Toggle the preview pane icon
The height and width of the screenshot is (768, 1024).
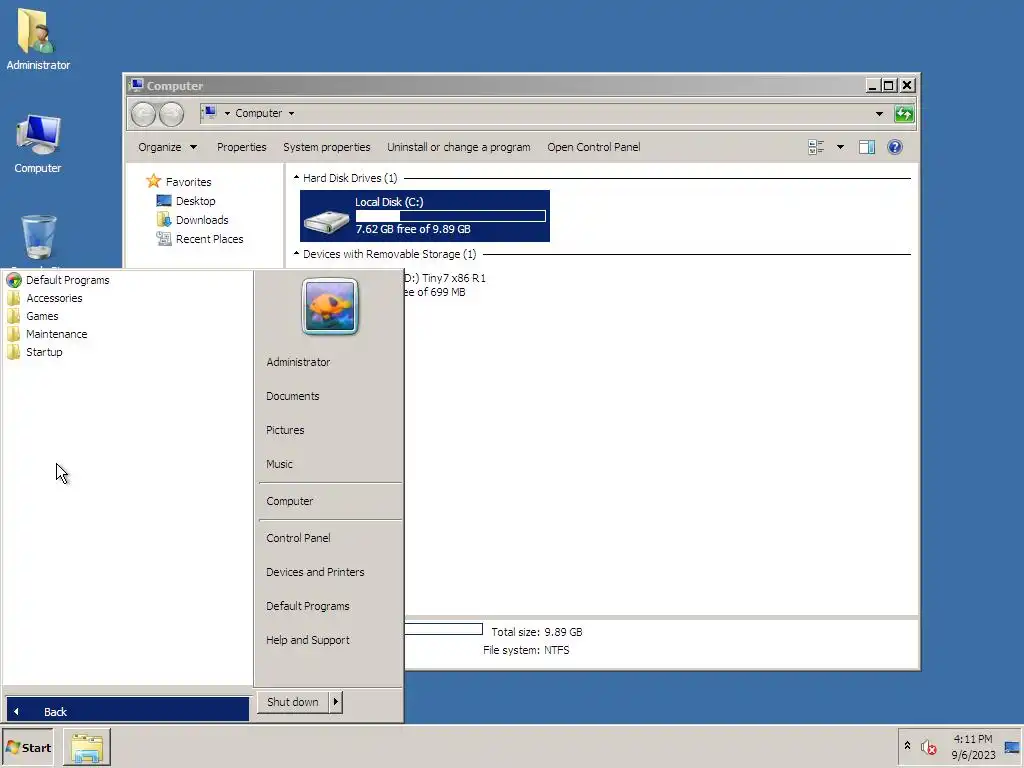867,147
